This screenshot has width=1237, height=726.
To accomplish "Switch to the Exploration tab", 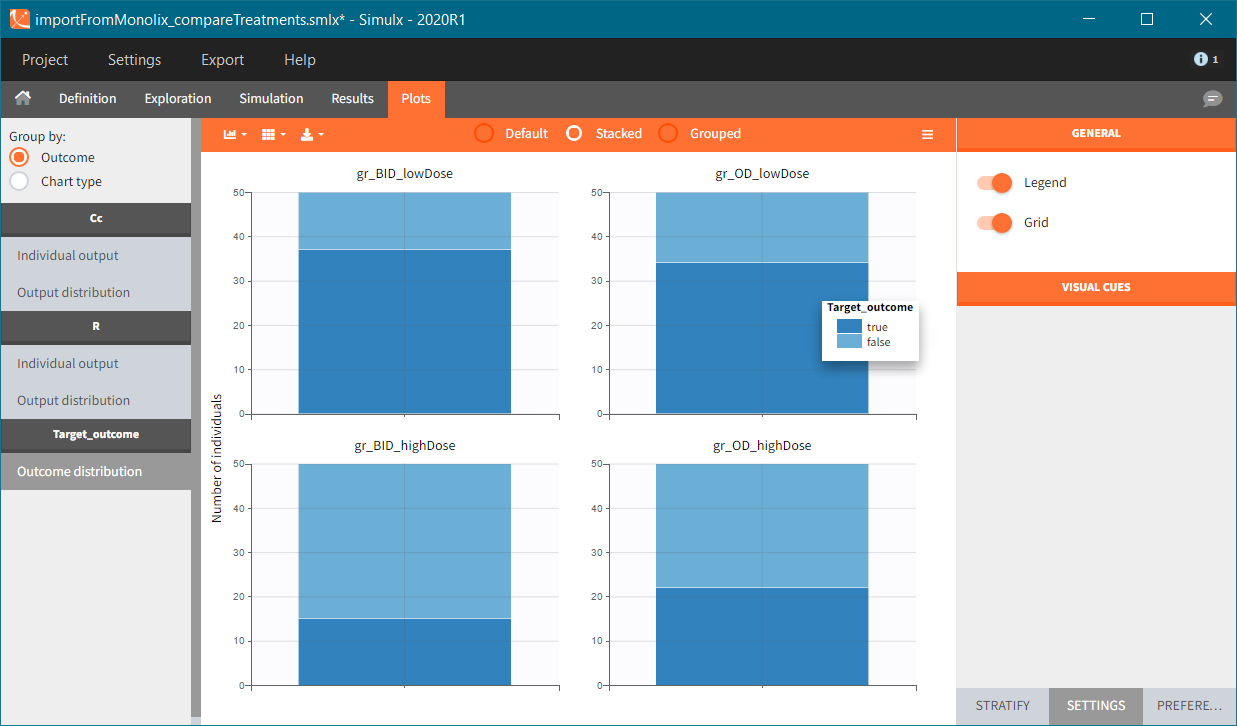I will pyautogui.click(x=177, y=98).
